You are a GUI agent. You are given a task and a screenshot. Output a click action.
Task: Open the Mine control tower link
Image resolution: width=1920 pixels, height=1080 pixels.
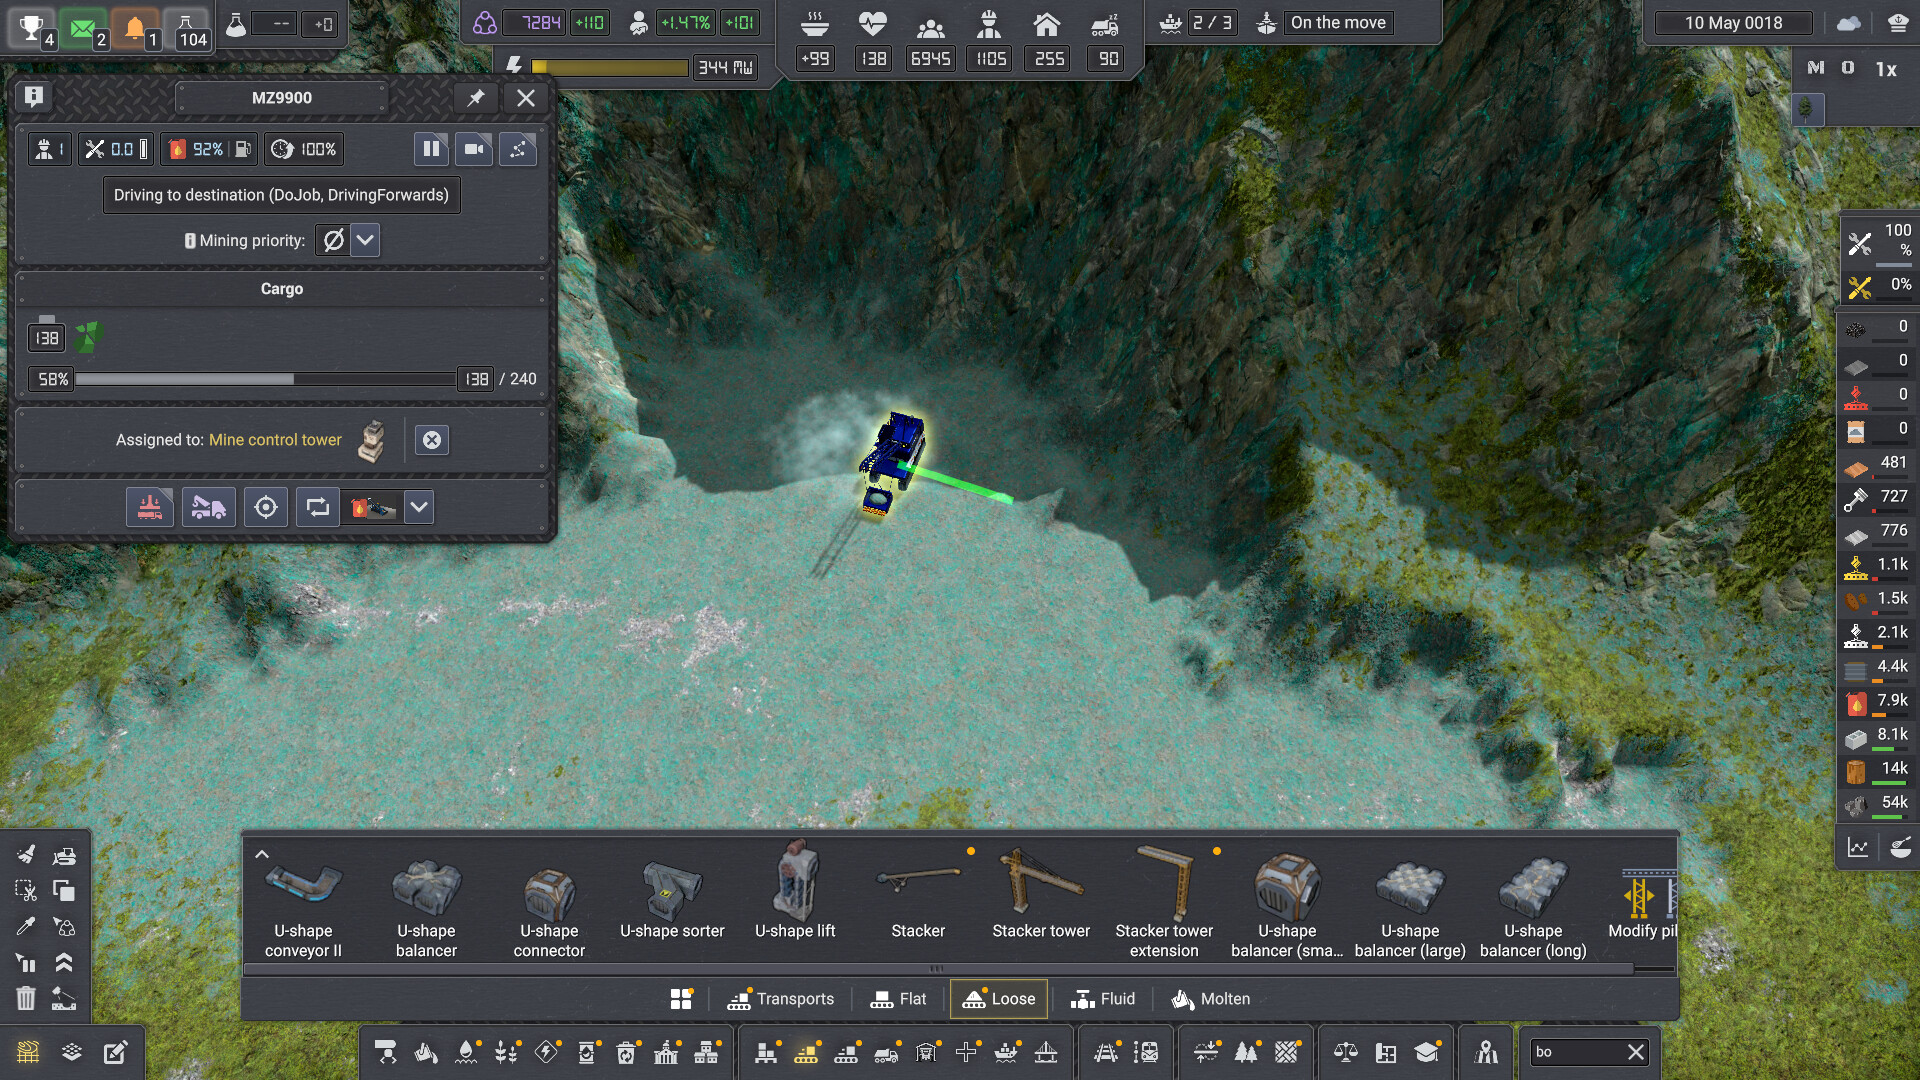275,440
